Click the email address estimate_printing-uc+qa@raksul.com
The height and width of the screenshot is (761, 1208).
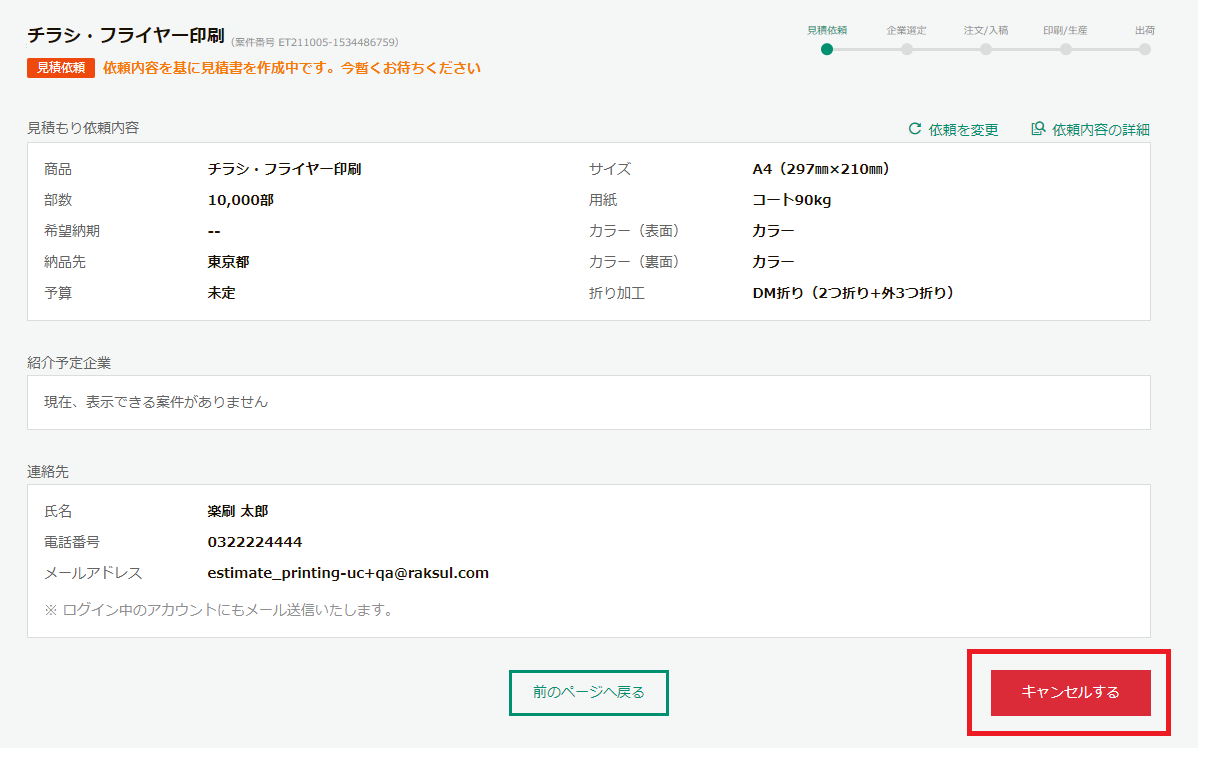345,572
